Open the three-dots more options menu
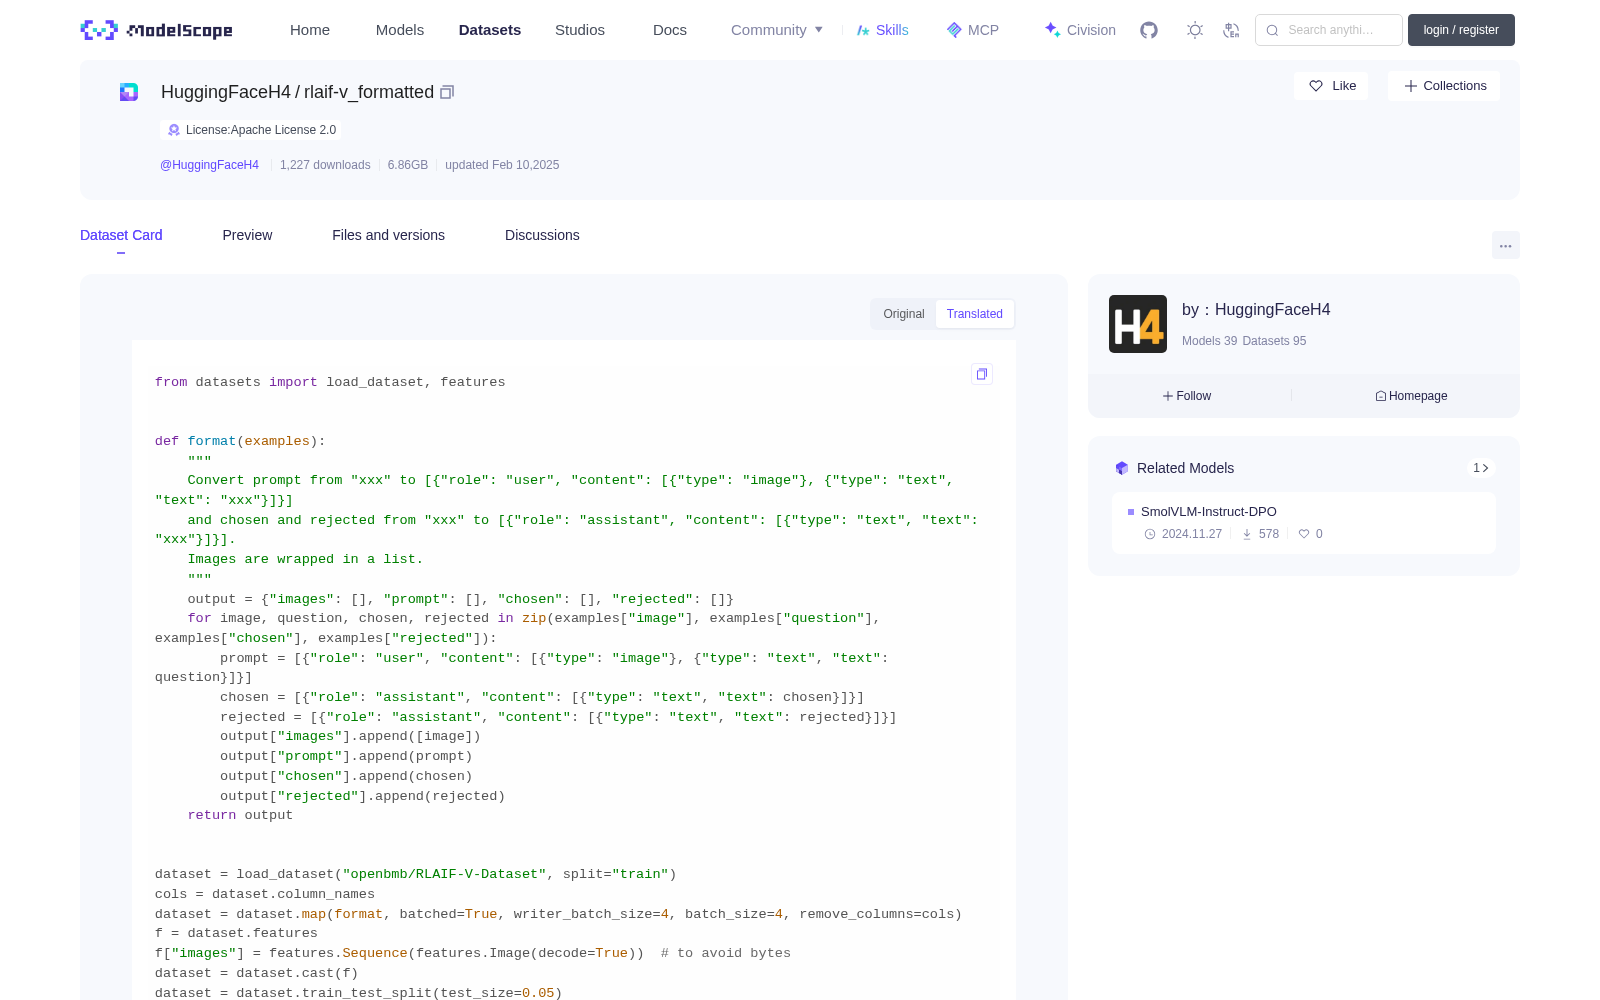Viewport: 1600px width, 1000px height. point(1505,246)
